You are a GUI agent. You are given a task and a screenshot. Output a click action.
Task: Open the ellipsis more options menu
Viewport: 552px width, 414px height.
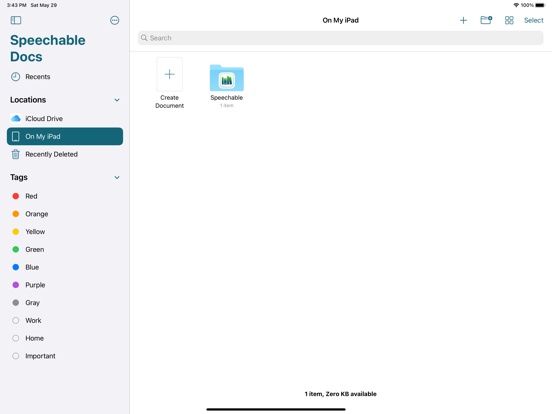point(114,20)
